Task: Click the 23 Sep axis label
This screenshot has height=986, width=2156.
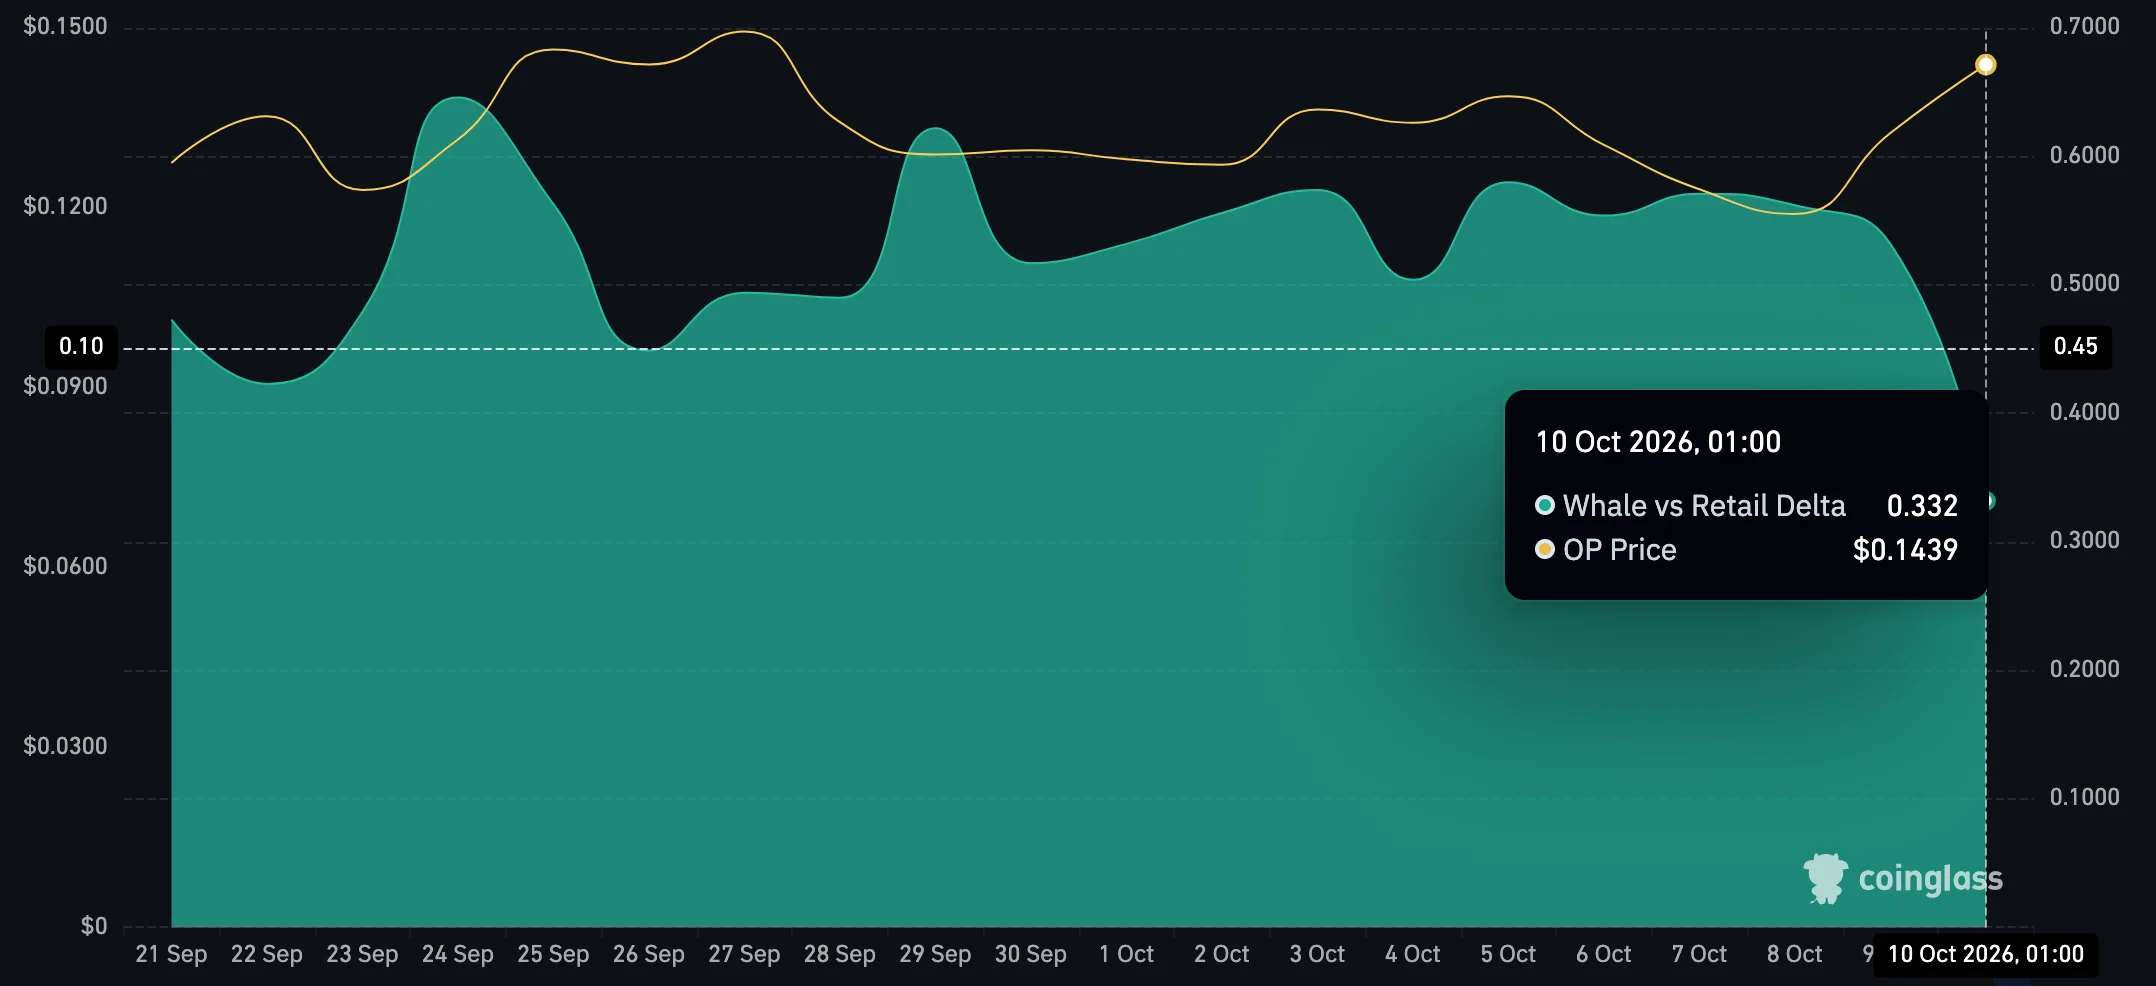Action: pos(362,954)
